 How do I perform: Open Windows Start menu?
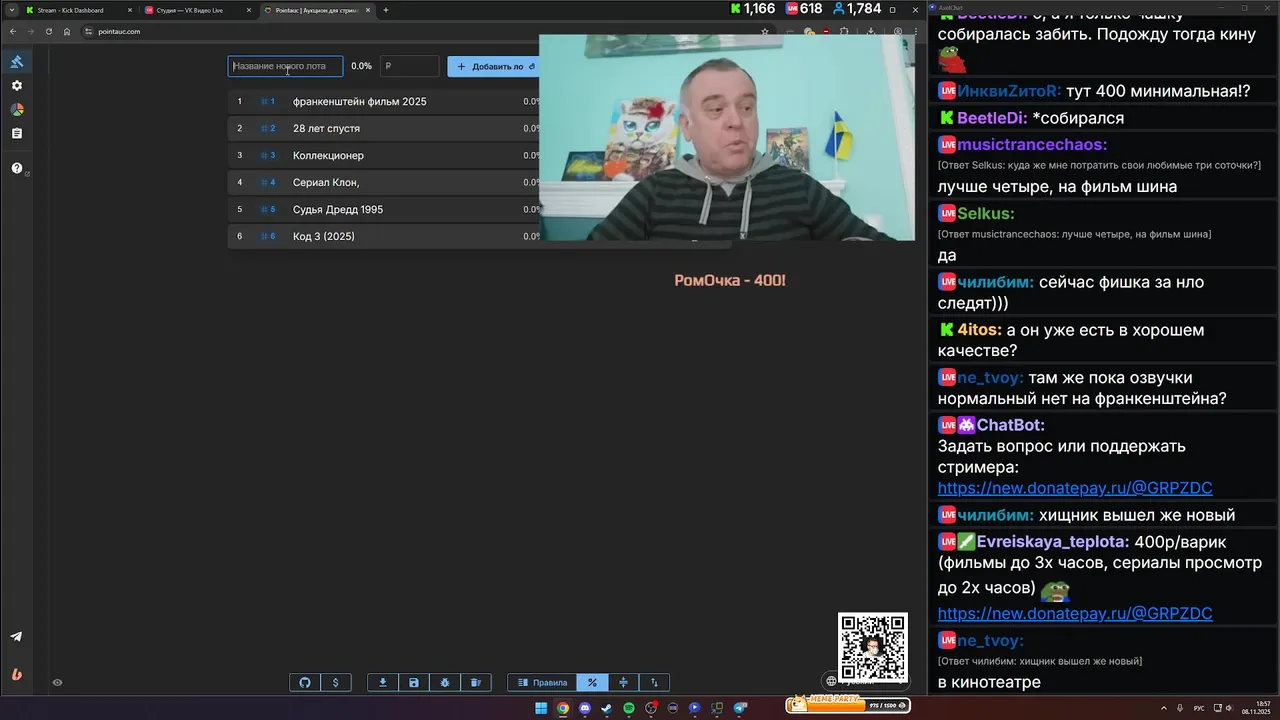(x=541, y=708)
